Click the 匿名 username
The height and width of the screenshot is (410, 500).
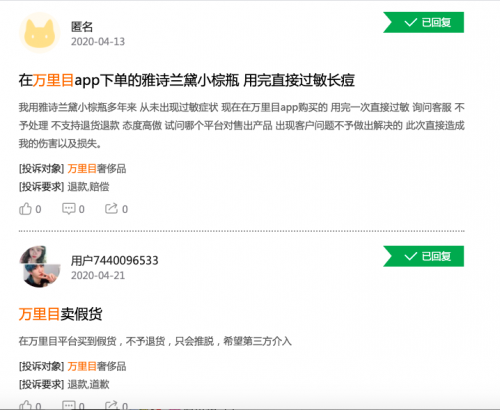(x=82, y=27)
